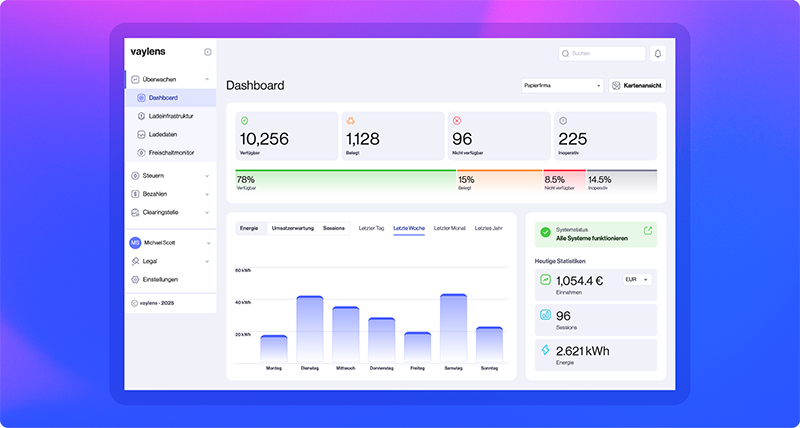Expand the Legal section chevron
This screenshot has width=800, height=428.
[x=207, y=261]
